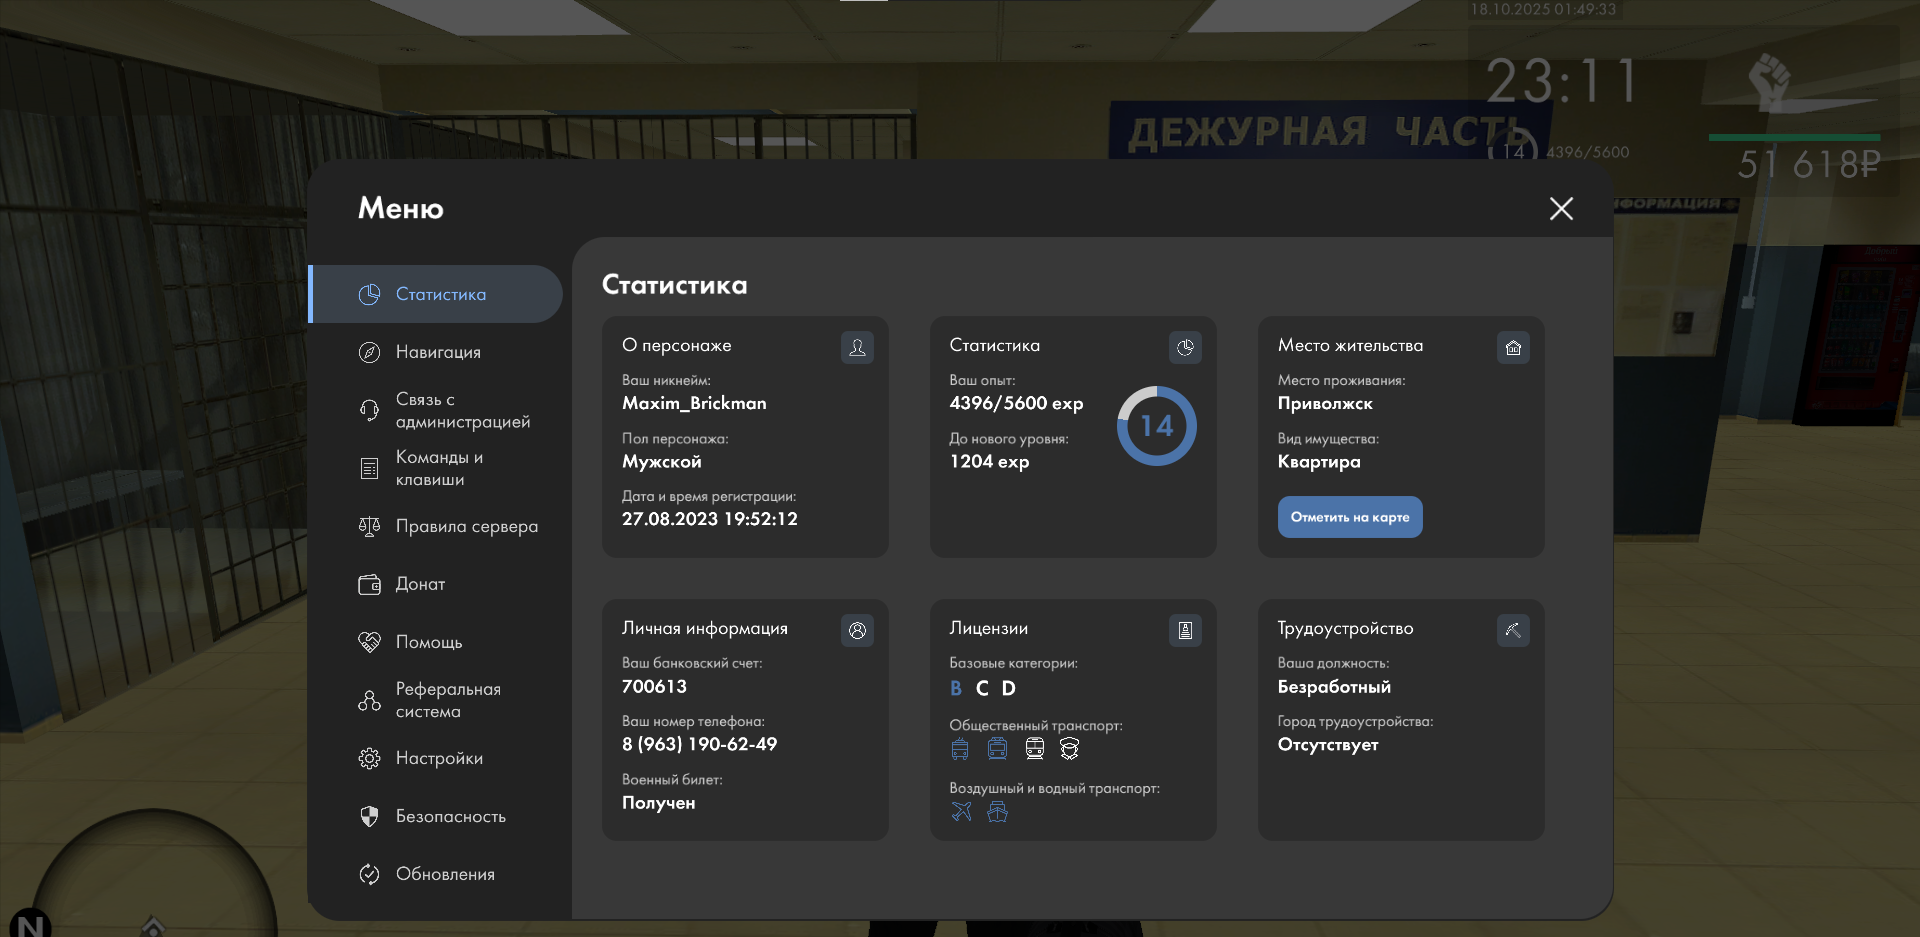
Task: Open the Навигация menu section
Action: tap(436, 352)
